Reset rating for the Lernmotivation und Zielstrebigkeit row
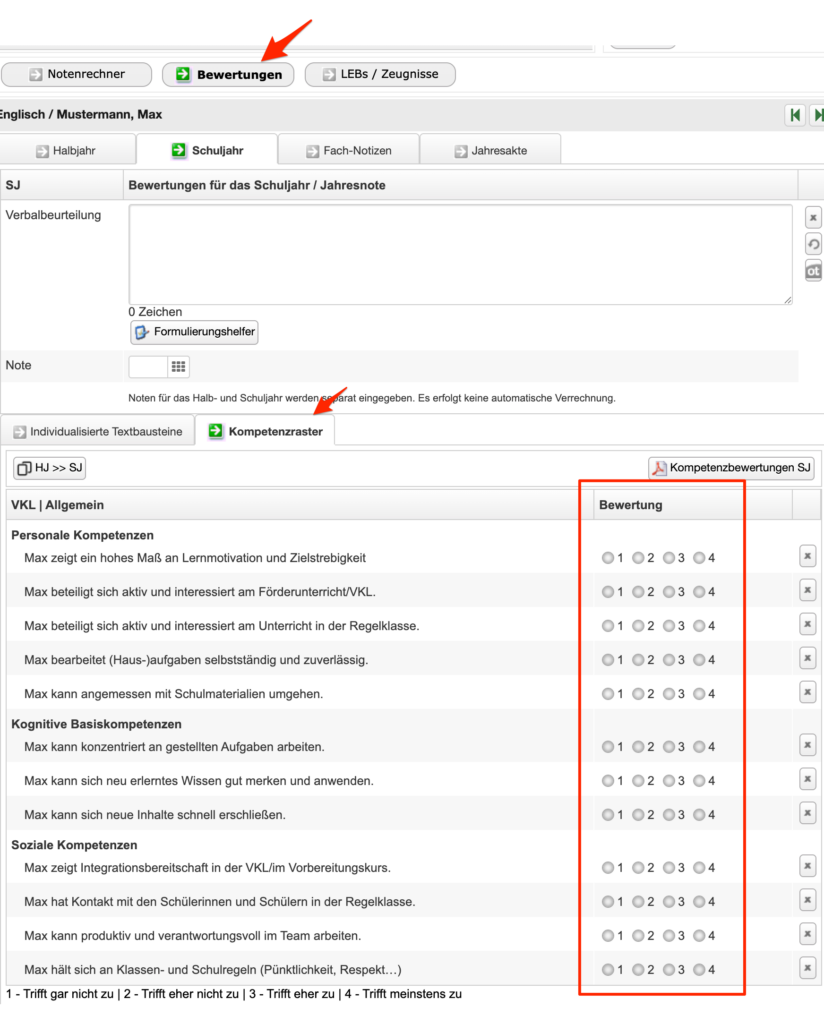Image resolution: width=824 pixels, height=1024 pixels. [x=808, y=557]
